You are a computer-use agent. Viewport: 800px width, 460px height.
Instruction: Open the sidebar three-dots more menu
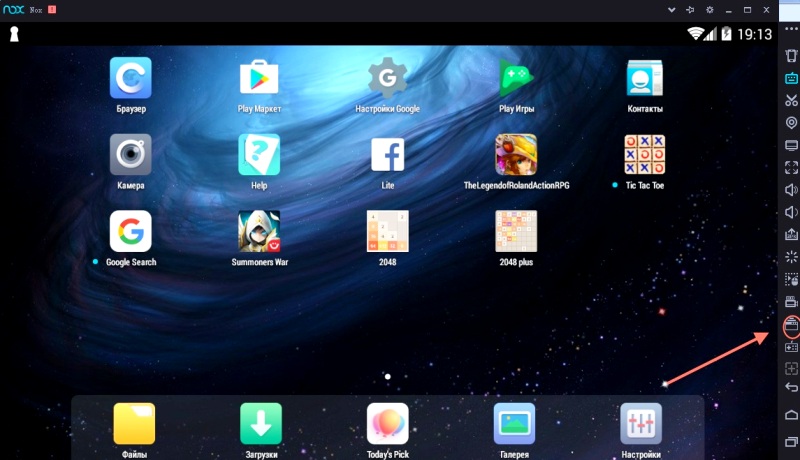pos(791,29)
